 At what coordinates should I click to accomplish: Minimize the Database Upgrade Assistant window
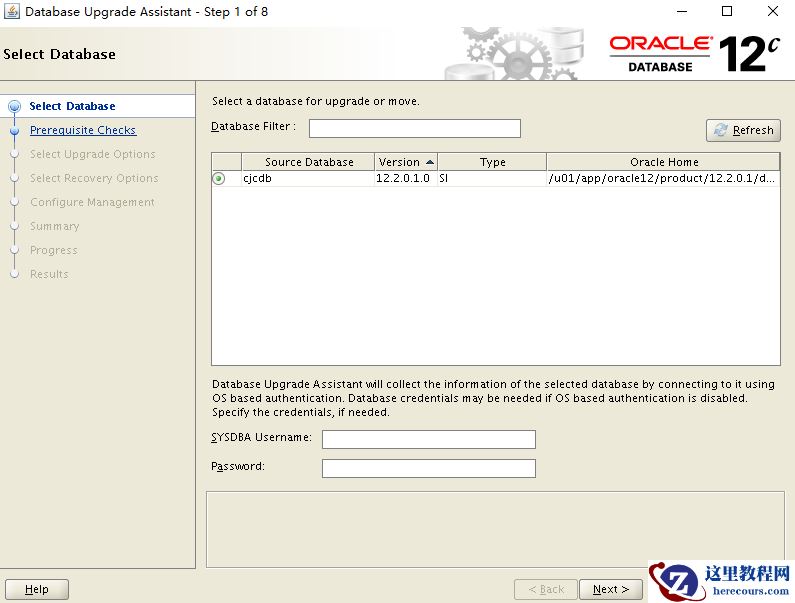point(682,11)
